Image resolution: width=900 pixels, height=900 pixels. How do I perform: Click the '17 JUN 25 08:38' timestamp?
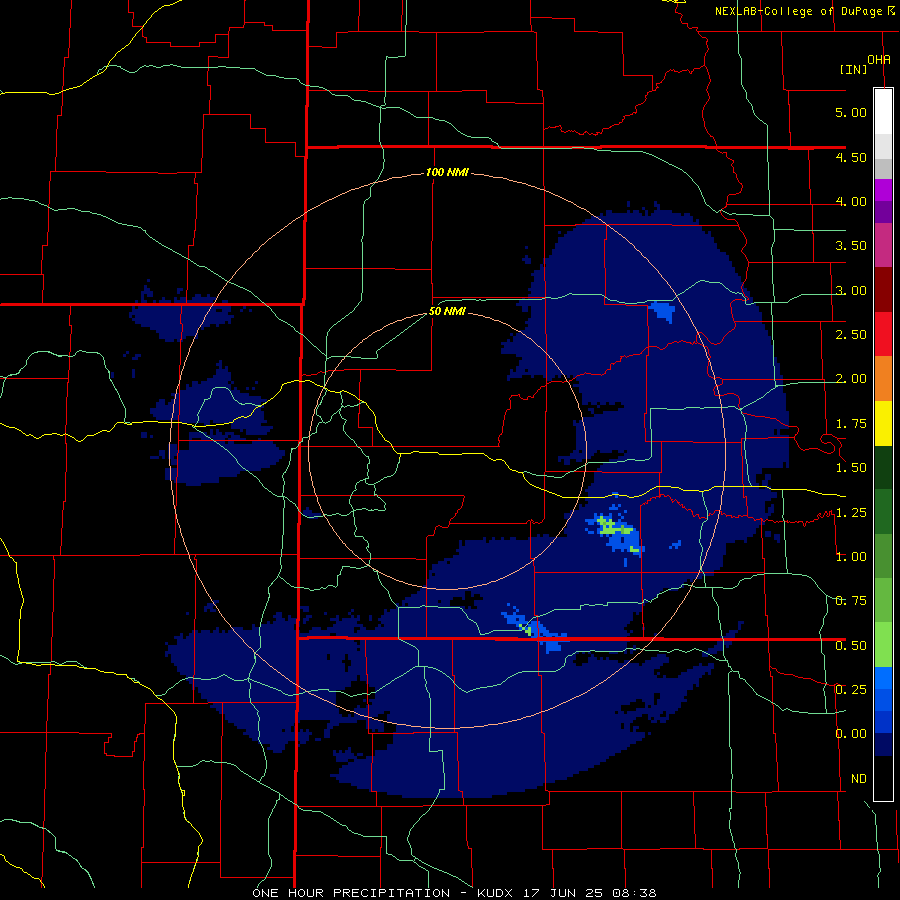589,893
